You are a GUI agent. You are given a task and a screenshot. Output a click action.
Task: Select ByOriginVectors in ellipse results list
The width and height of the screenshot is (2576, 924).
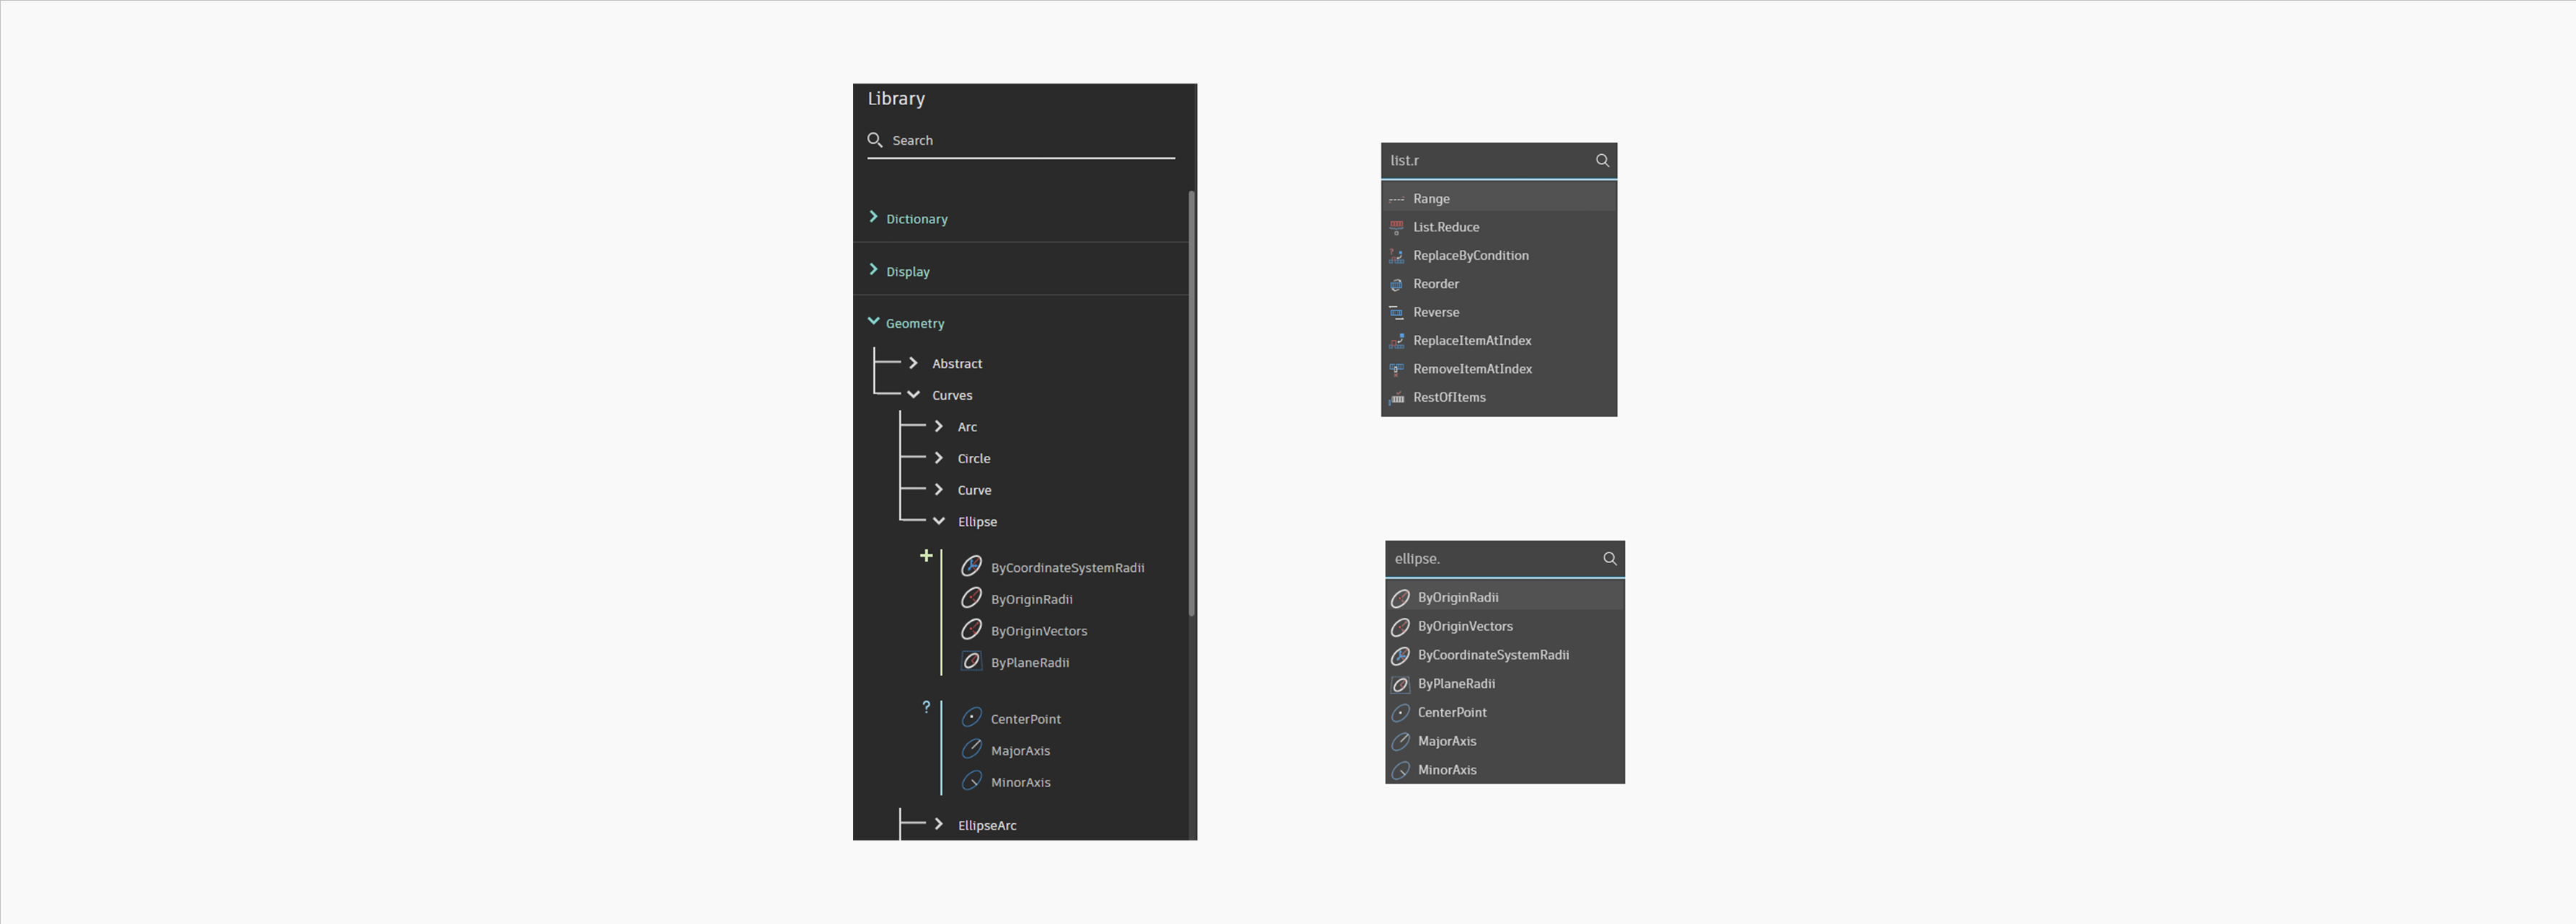tap(1464, 626)
